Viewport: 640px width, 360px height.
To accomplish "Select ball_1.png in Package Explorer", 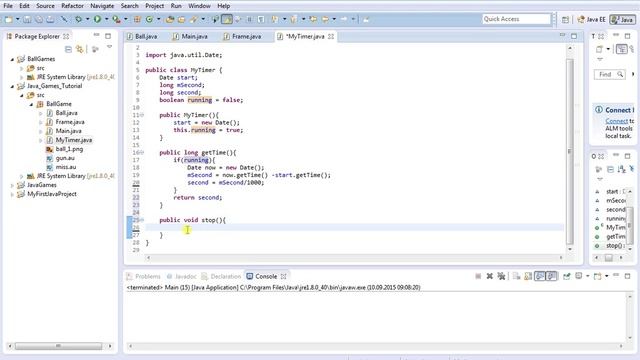I will tap(69, 149).
